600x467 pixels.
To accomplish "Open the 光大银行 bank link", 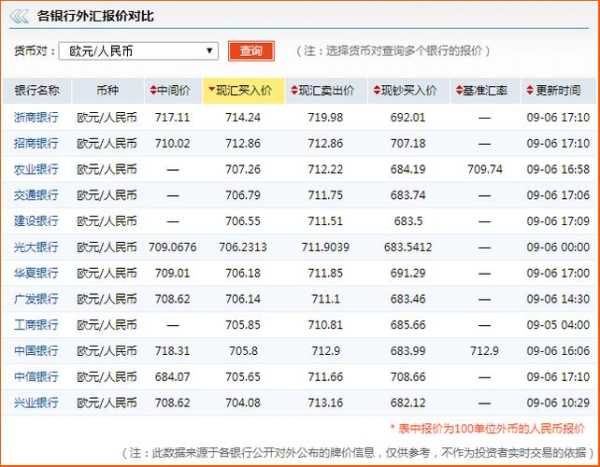I will pyautogui.click(x=37, y=247).
